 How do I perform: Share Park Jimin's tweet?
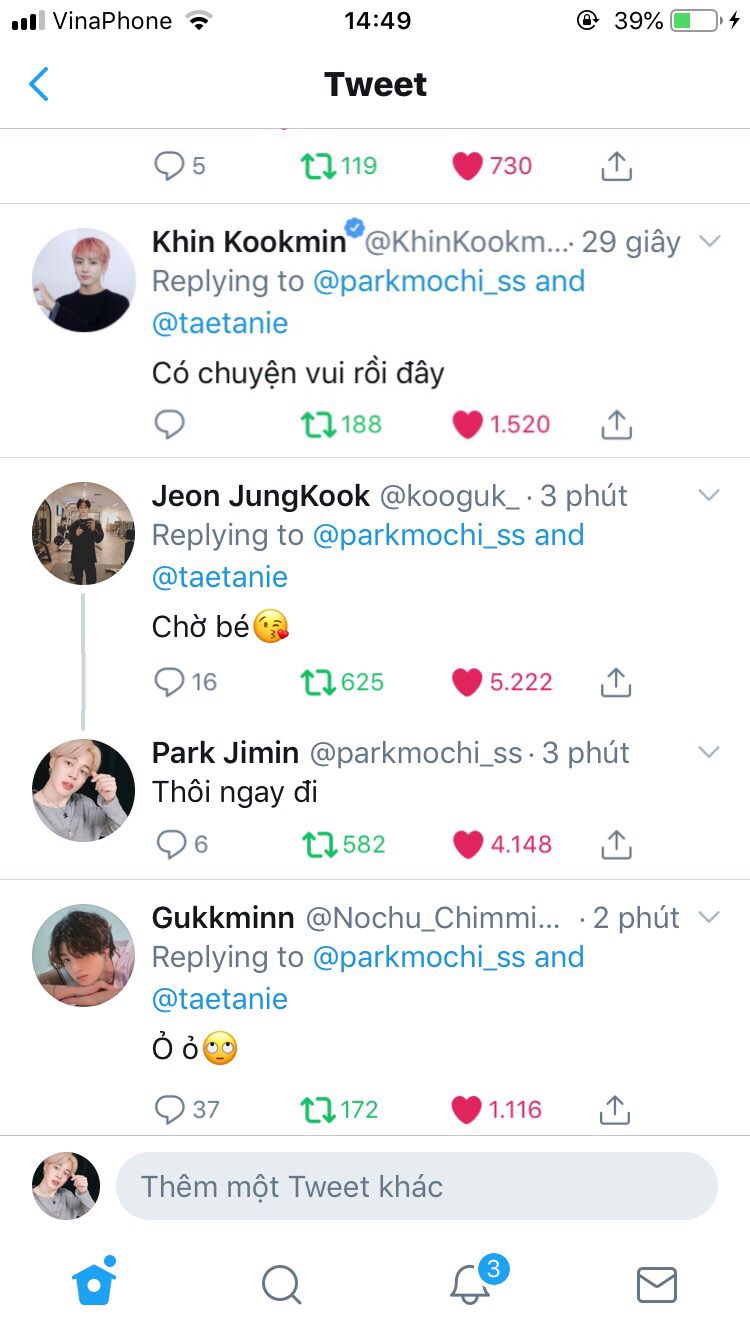coord(616,845)
